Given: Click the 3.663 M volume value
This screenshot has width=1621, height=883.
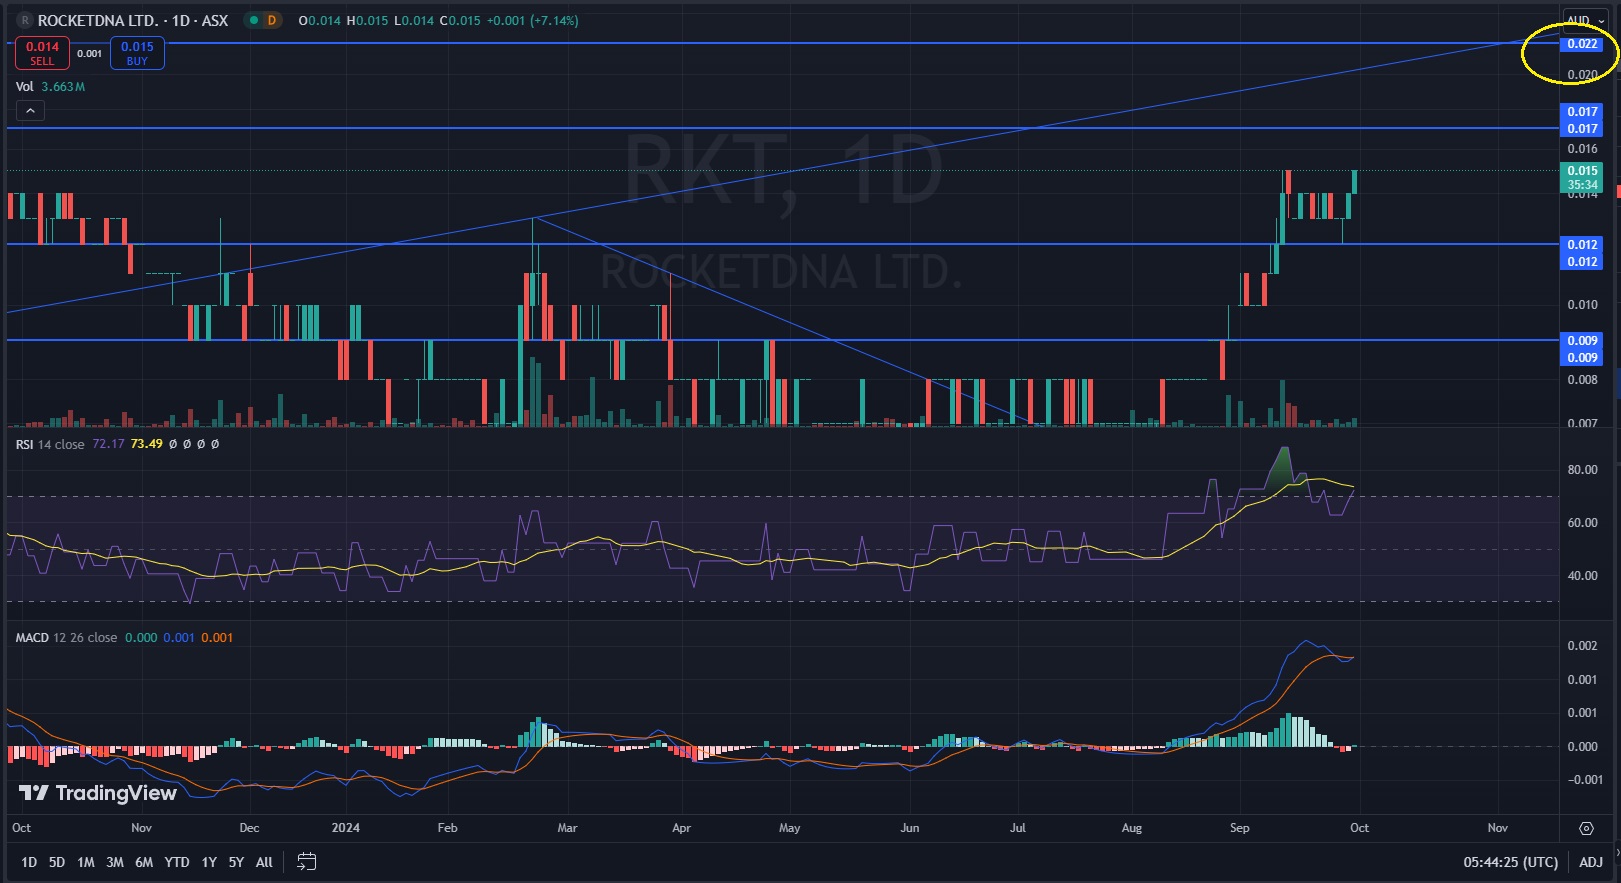Looking at the screenshot, I should [x=63, y=87].
